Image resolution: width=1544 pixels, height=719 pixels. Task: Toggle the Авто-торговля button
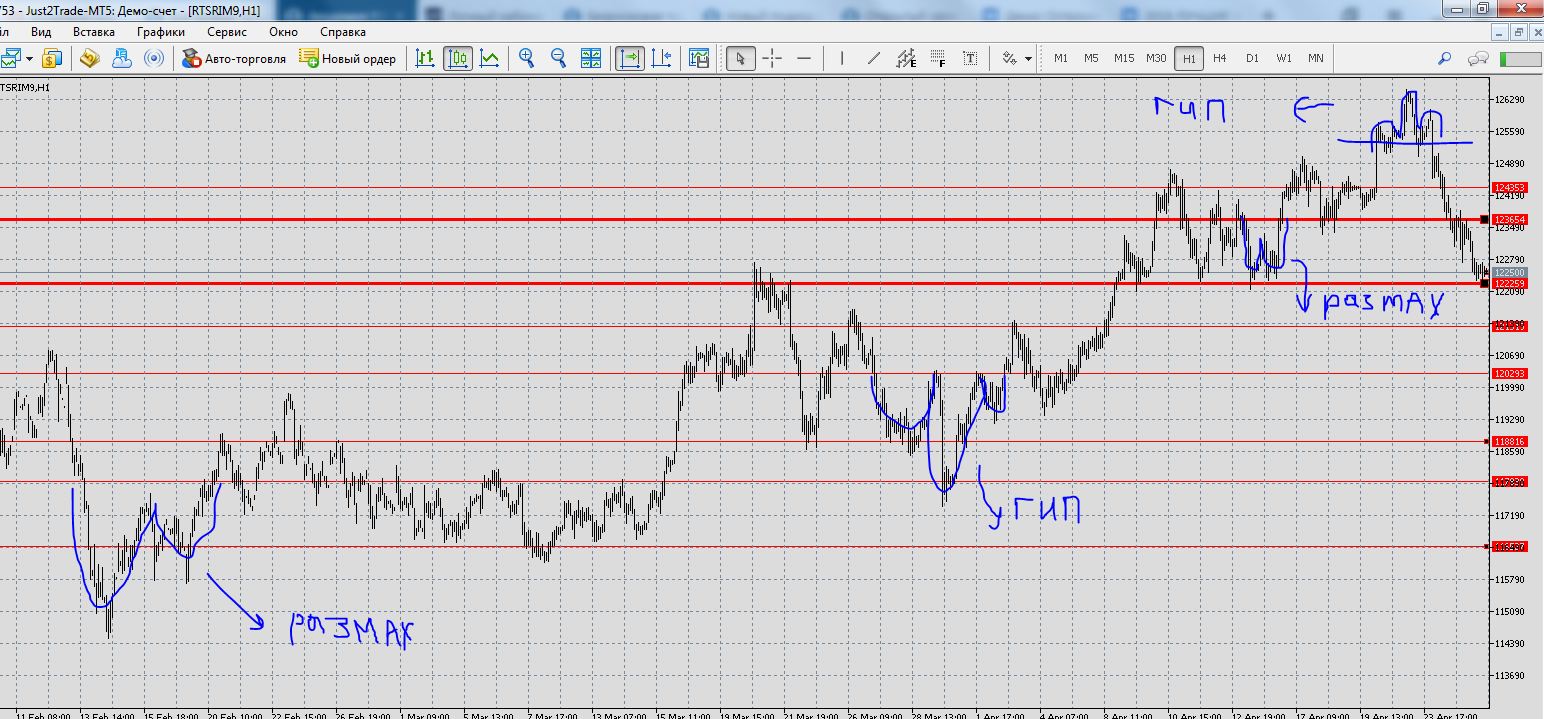[234, 58]
